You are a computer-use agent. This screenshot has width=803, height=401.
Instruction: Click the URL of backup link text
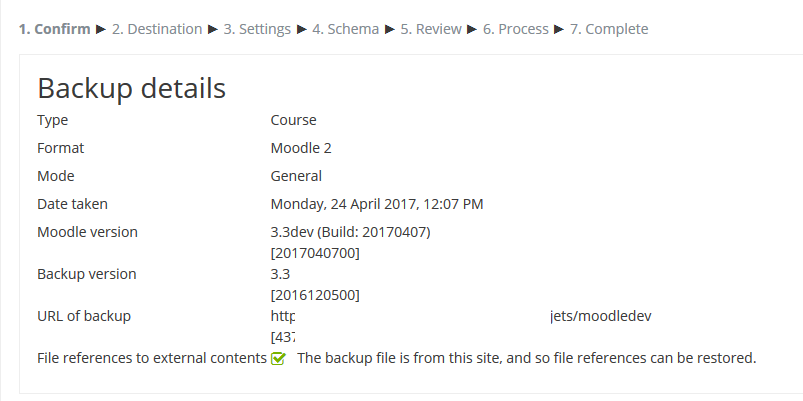click(x=461, y=316)
